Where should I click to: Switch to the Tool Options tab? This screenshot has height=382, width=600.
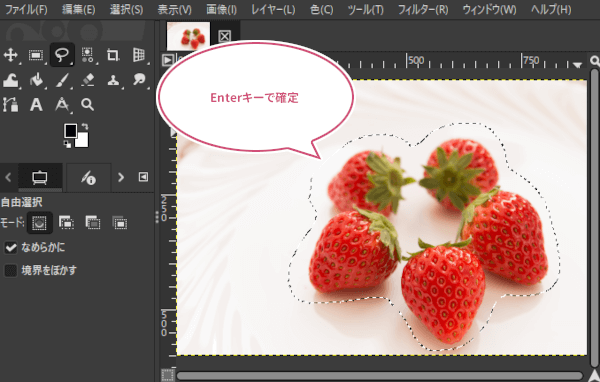pos(40,177)
